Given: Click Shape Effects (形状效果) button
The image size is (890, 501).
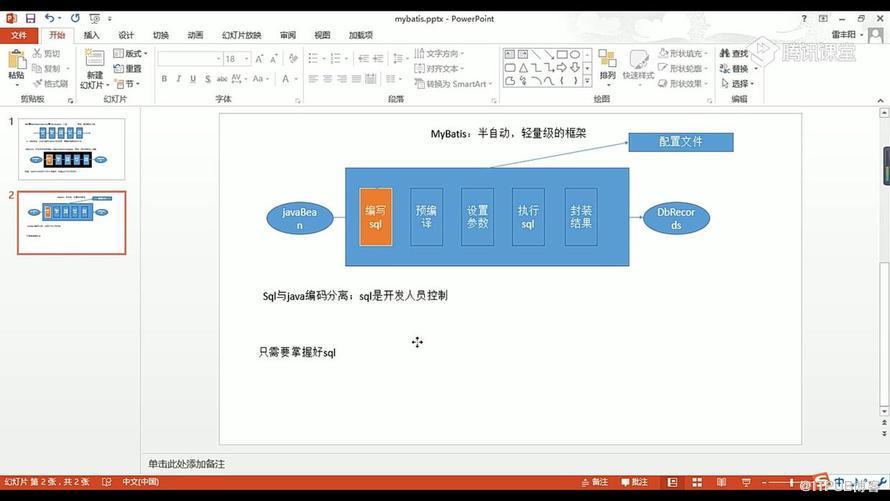Looking at the screenshot, I should 683,84.
